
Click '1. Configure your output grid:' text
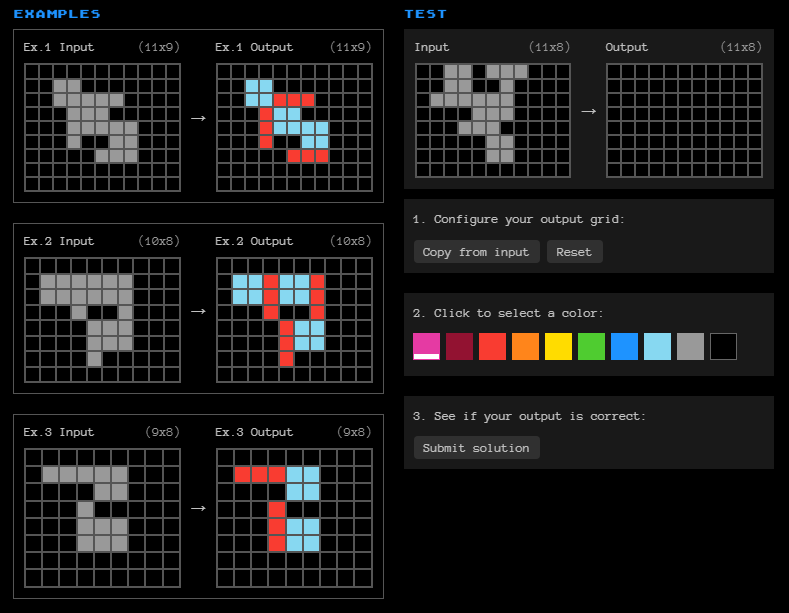[x=518, y=219]
